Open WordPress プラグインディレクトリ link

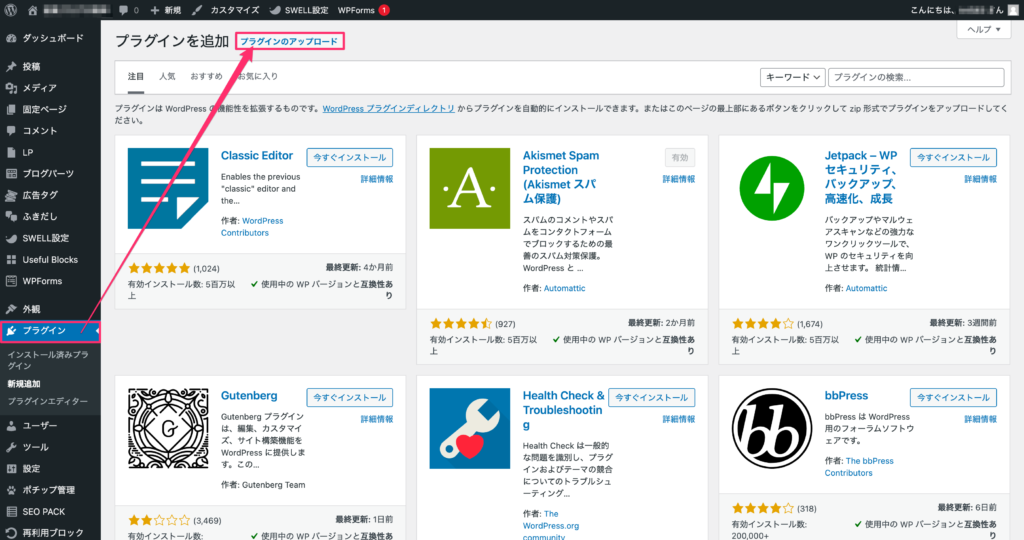pyautogui.click(x=389, y=109)
